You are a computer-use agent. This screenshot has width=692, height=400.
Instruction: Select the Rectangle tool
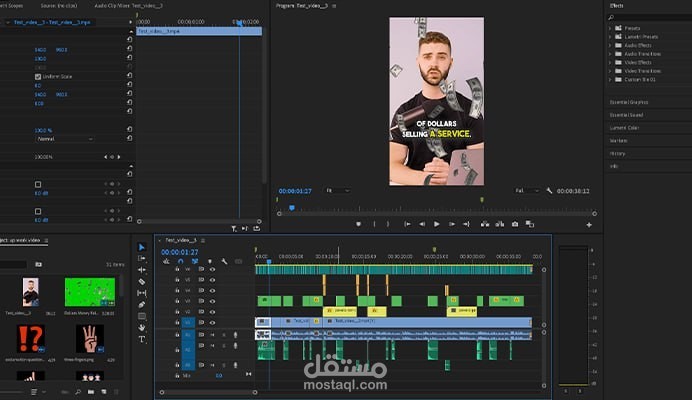coord(141,316)
